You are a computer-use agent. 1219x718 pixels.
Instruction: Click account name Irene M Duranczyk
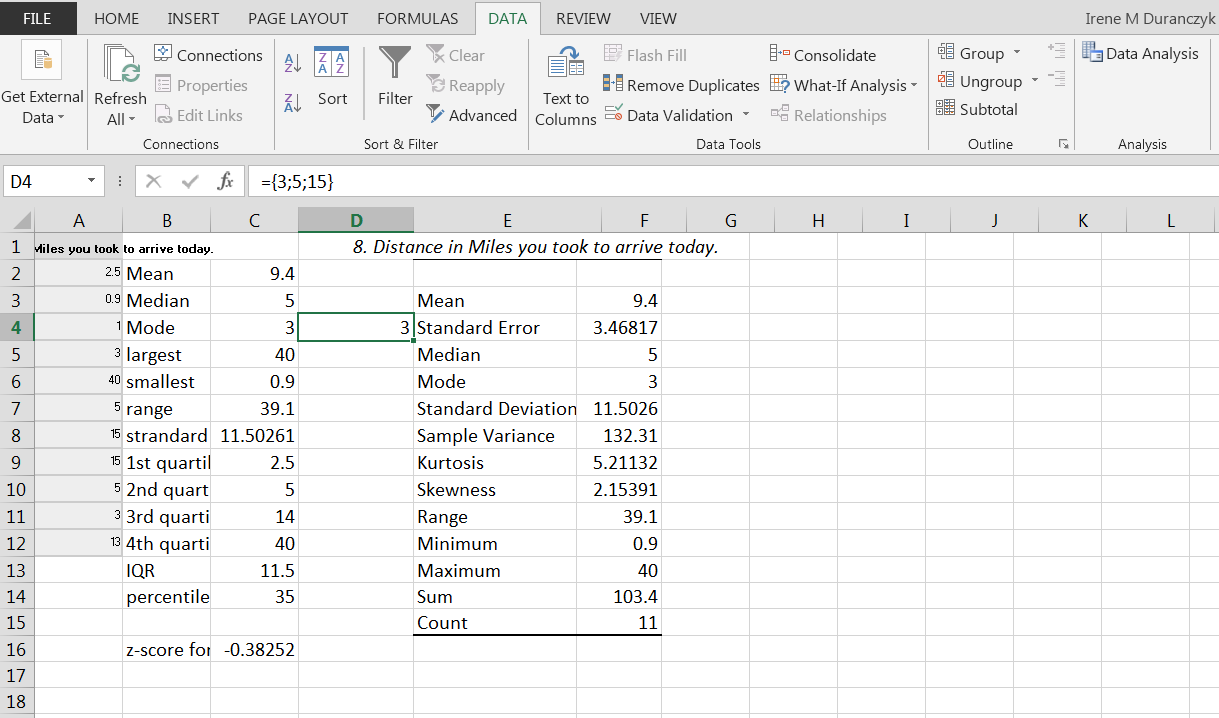[x=1150, y=18]
